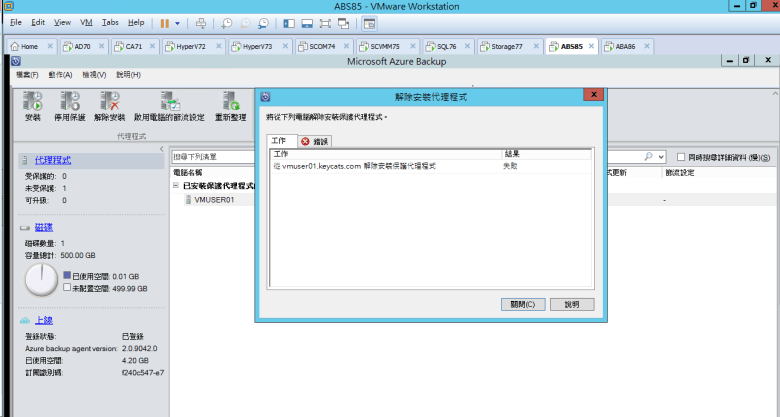Click the 解除安裝 (Uninstall) toolbar icon
This screenshot has width=780, height=417.
(109, 101)
